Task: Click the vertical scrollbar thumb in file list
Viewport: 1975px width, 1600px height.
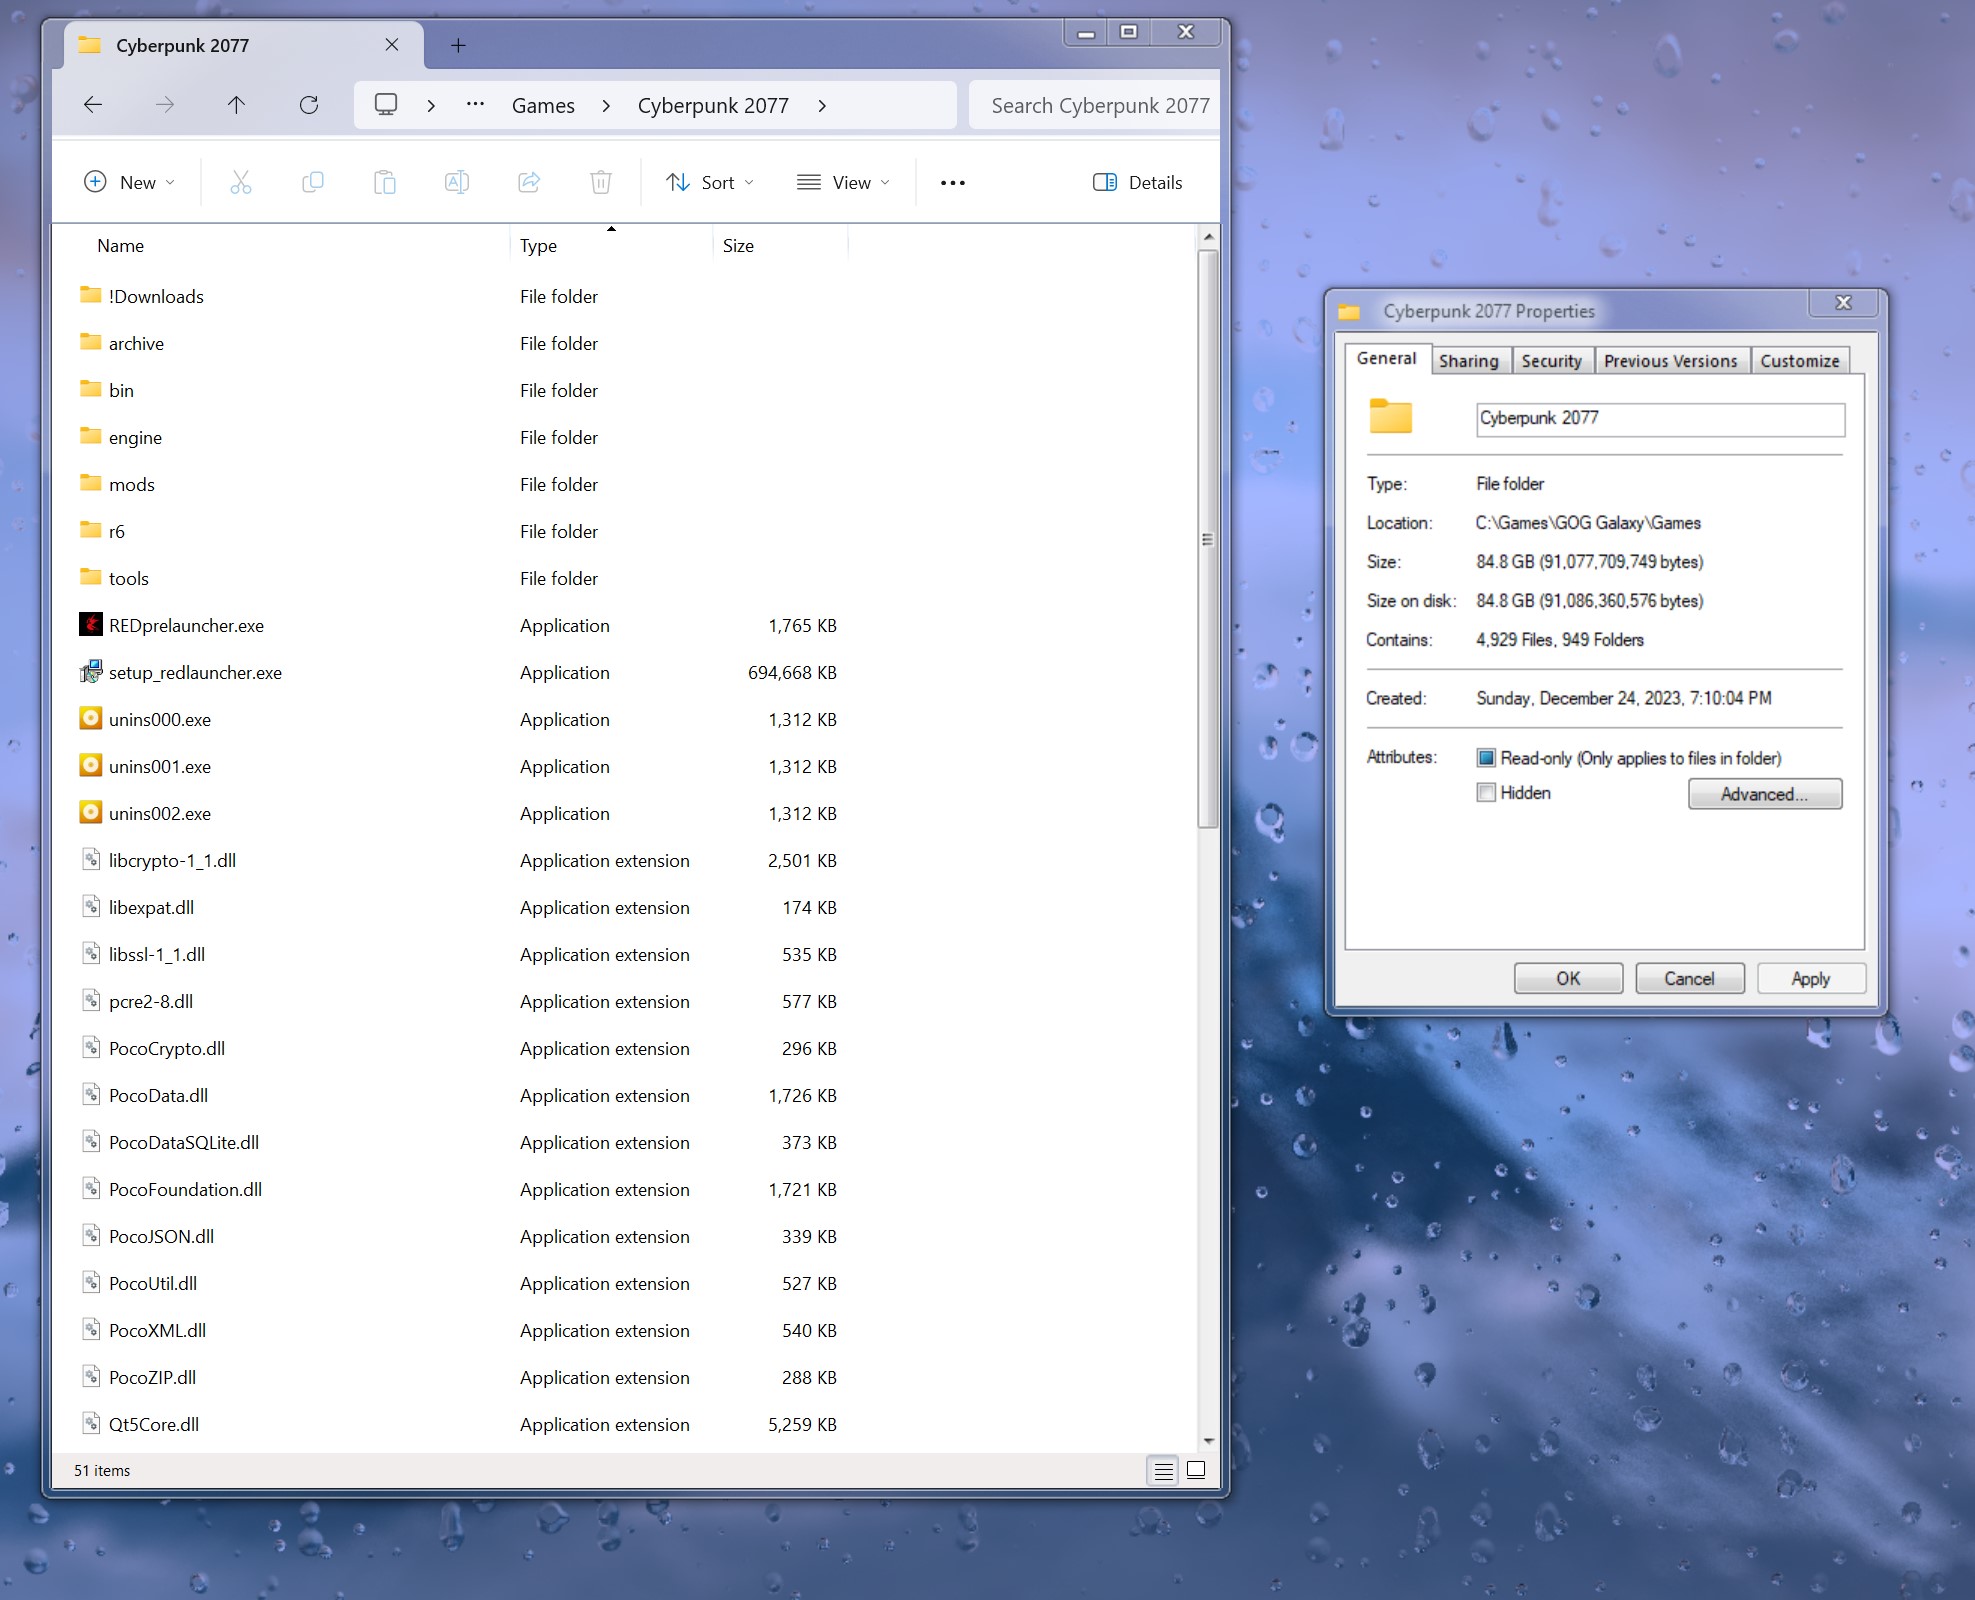Action: pyautogui.click(x=1208, y=540)
